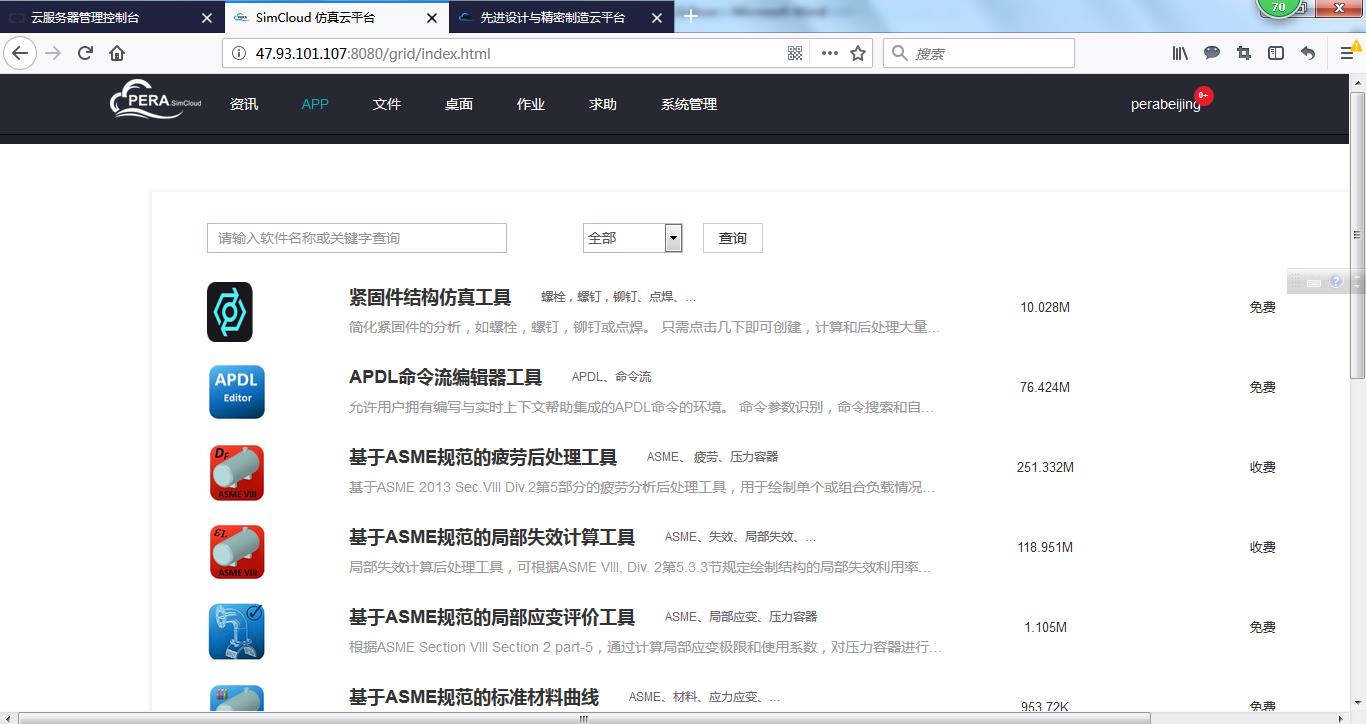Click the PERA SimCloud logo
The image size is (1366, 724).
pyautogui.click(x=156, y=100)
